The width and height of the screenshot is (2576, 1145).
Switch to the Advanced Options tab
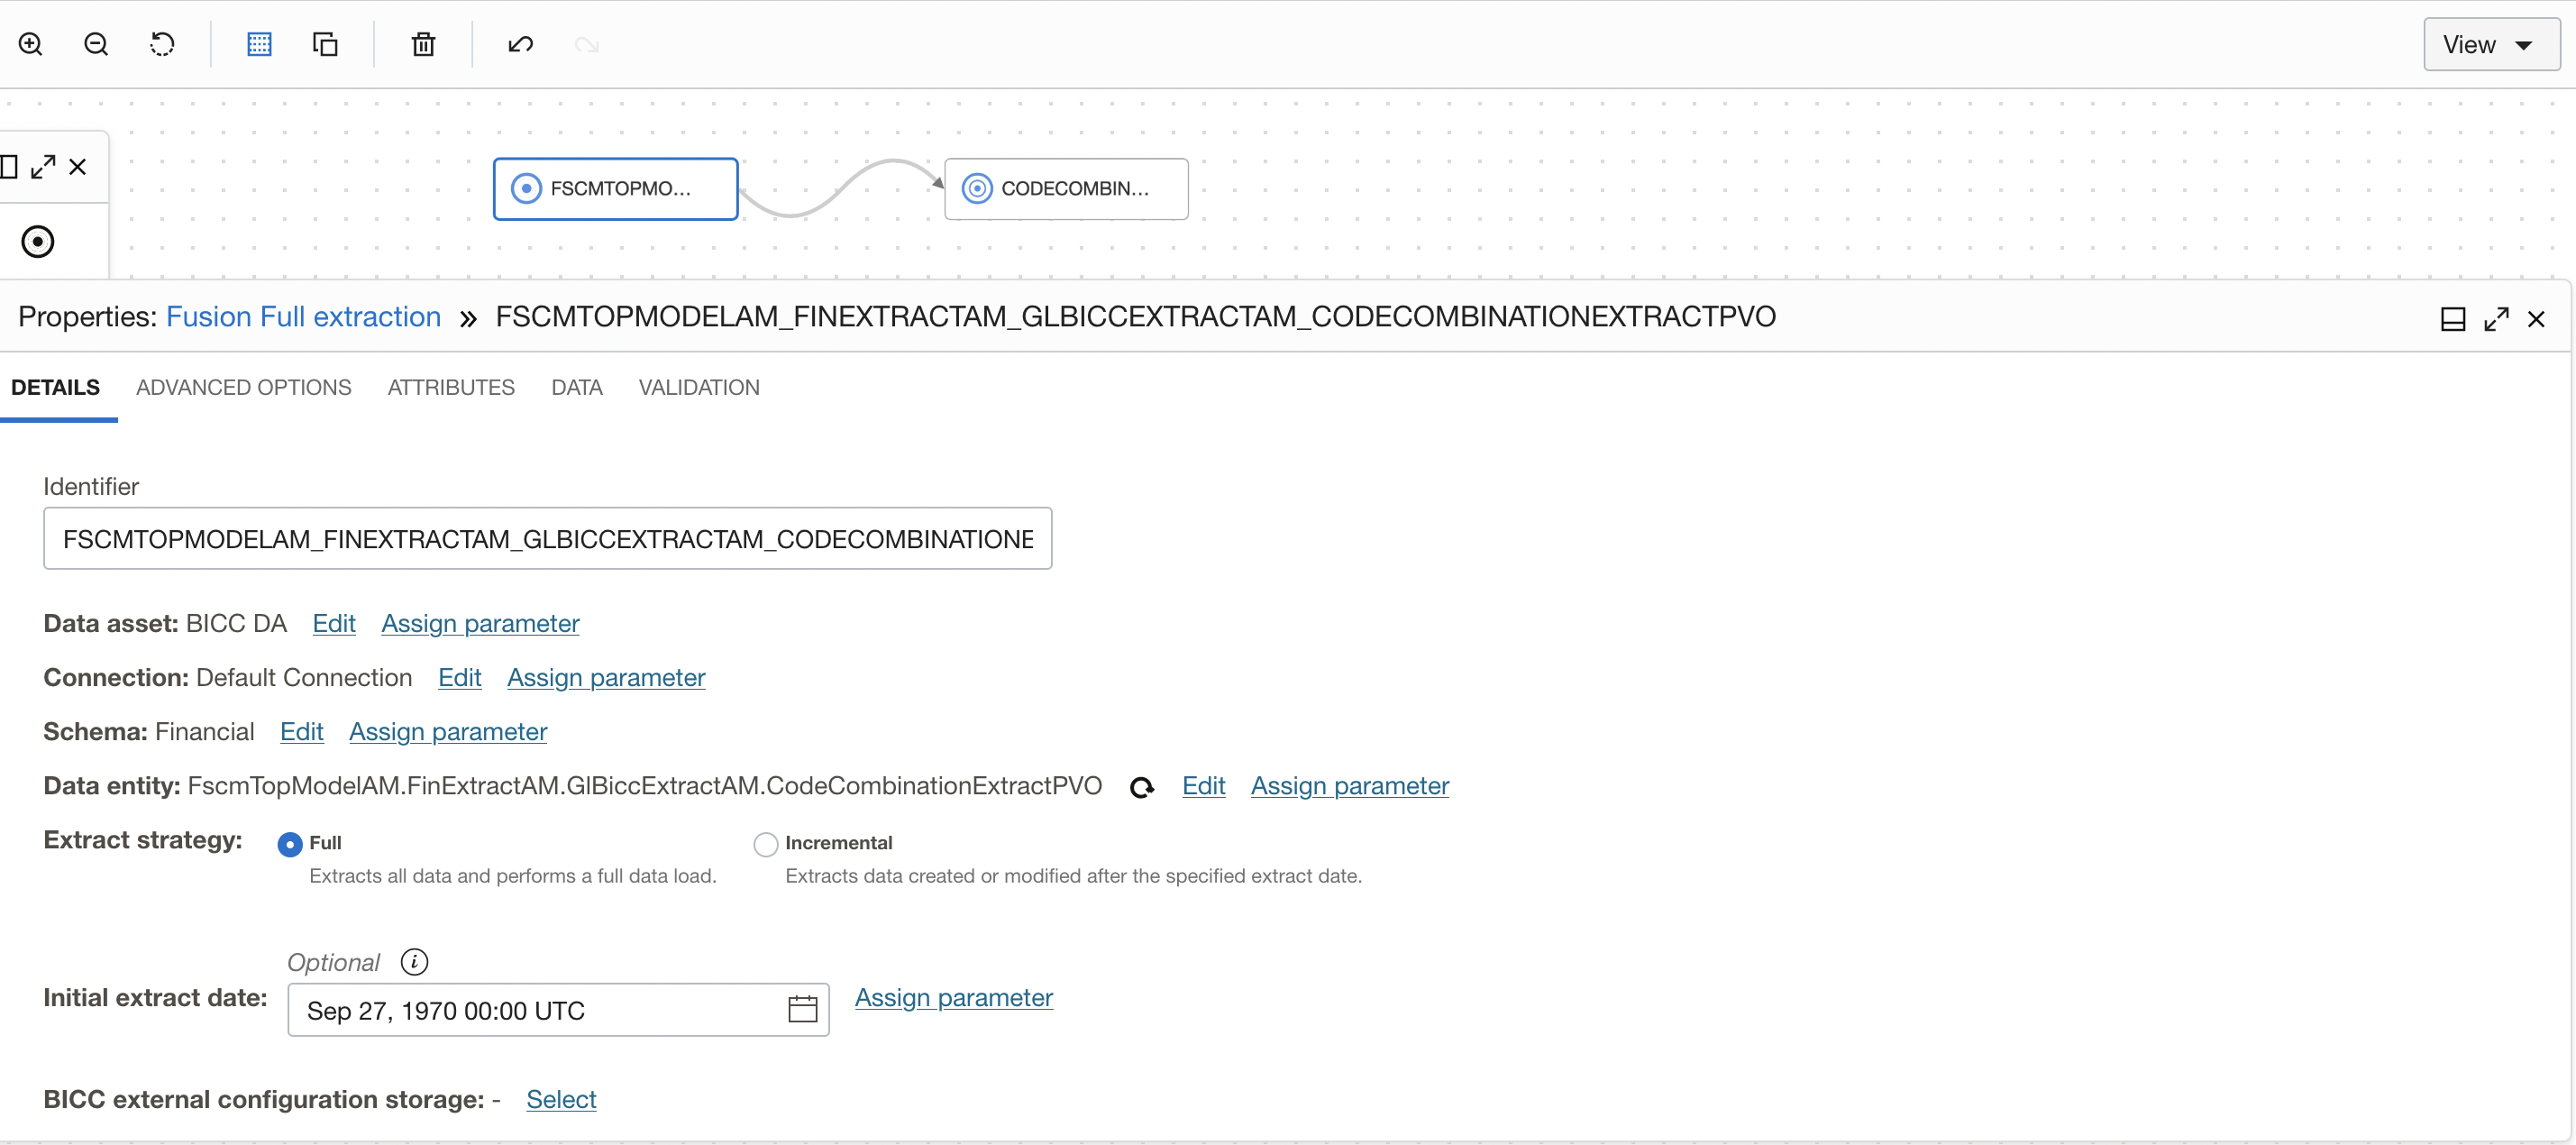[243, 387]
